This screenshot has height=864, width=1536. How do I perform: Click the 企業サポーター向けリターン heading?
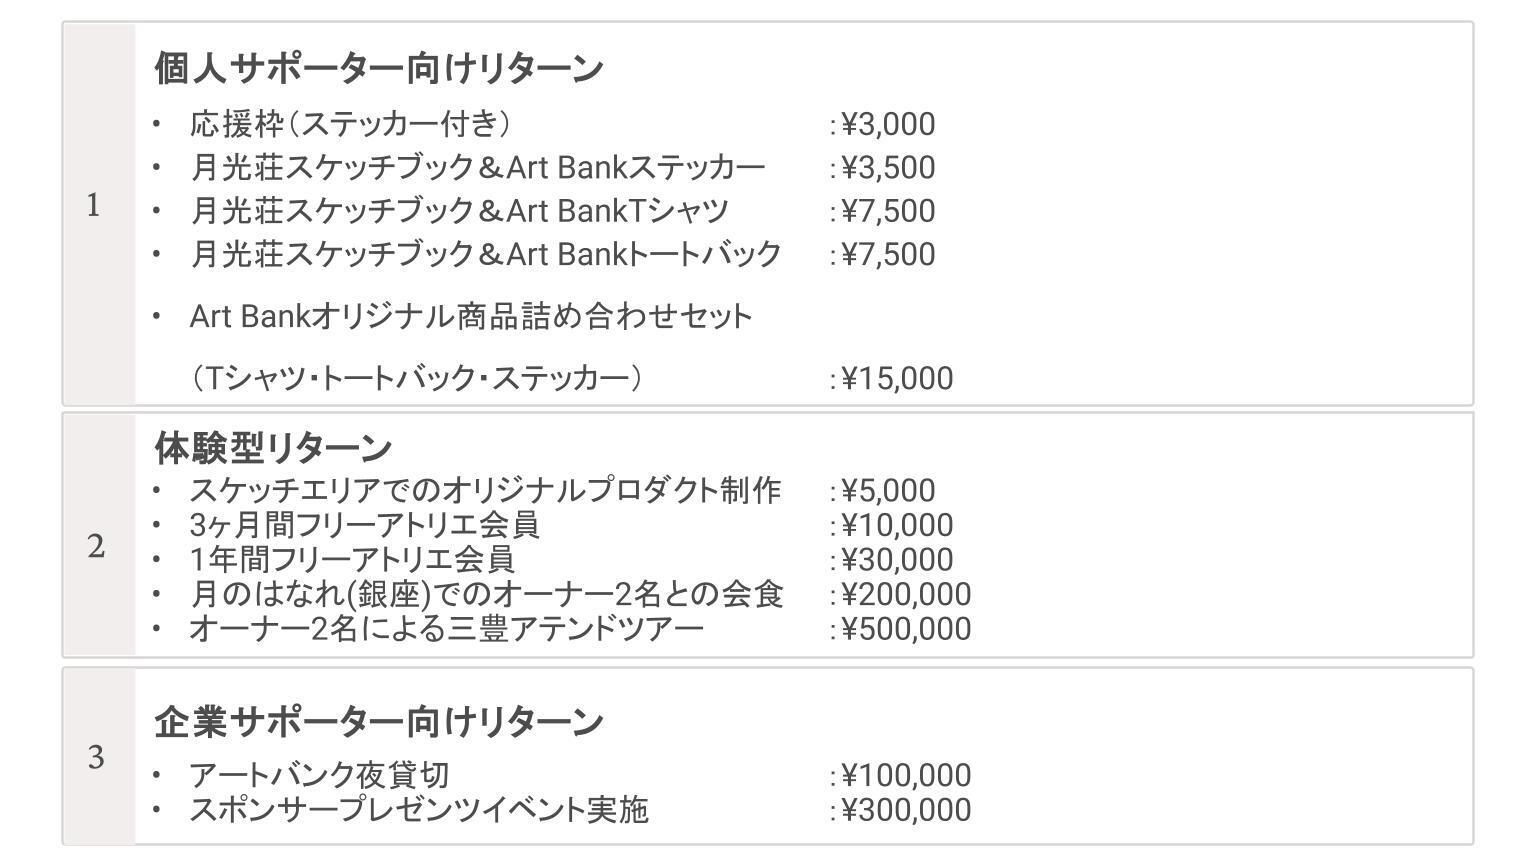[379, 721]
